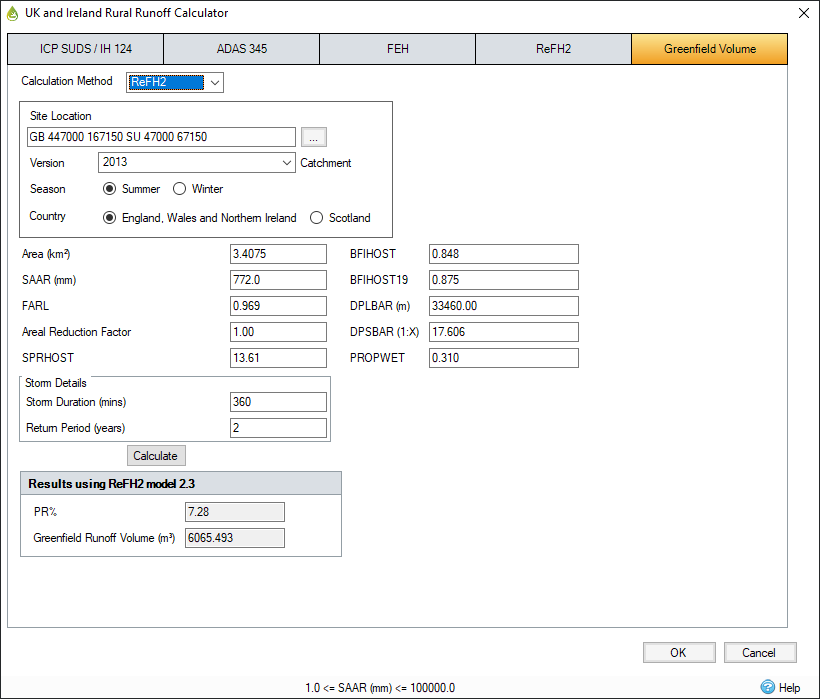Click the Calculate button
The height and width of the screenshot is (699, 820).
pyautogui.click(x=156, y=455)
